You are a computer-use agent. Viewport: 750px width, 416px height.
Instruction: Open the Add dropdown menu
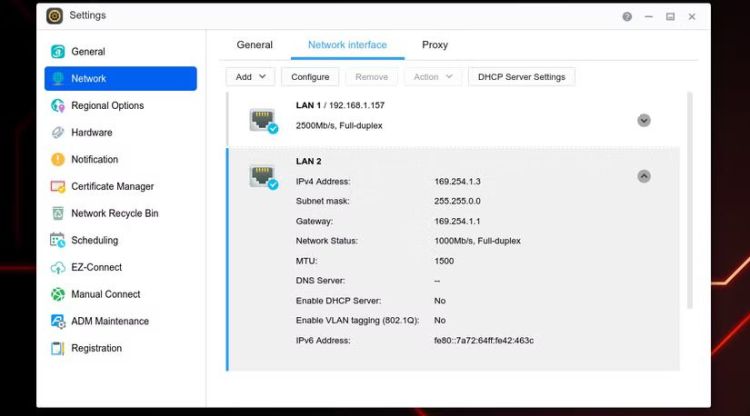point(250,77)
